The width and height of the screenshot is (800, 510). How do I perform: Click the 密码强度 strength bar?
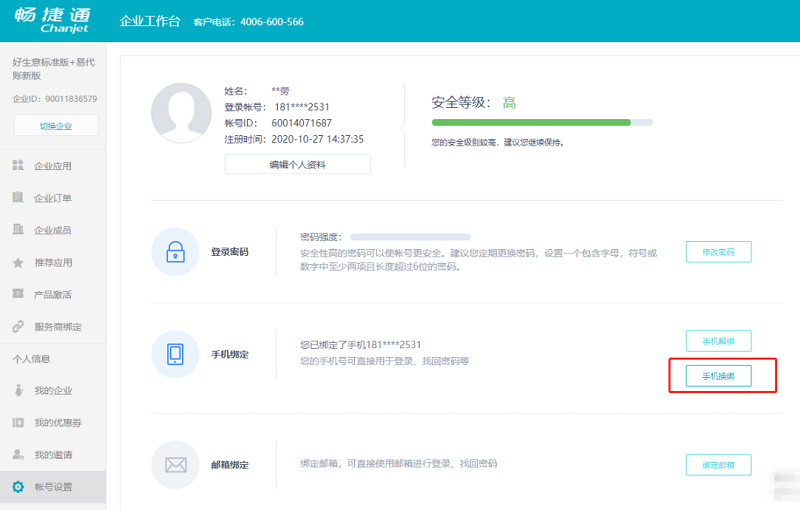(410, 237)
